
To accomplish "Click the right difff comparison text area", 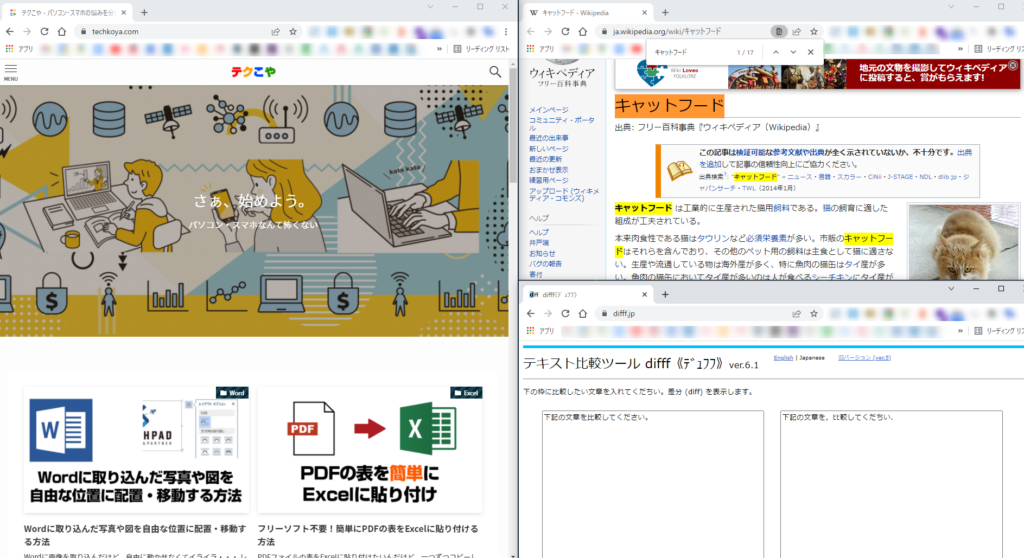I will [891, 484].
